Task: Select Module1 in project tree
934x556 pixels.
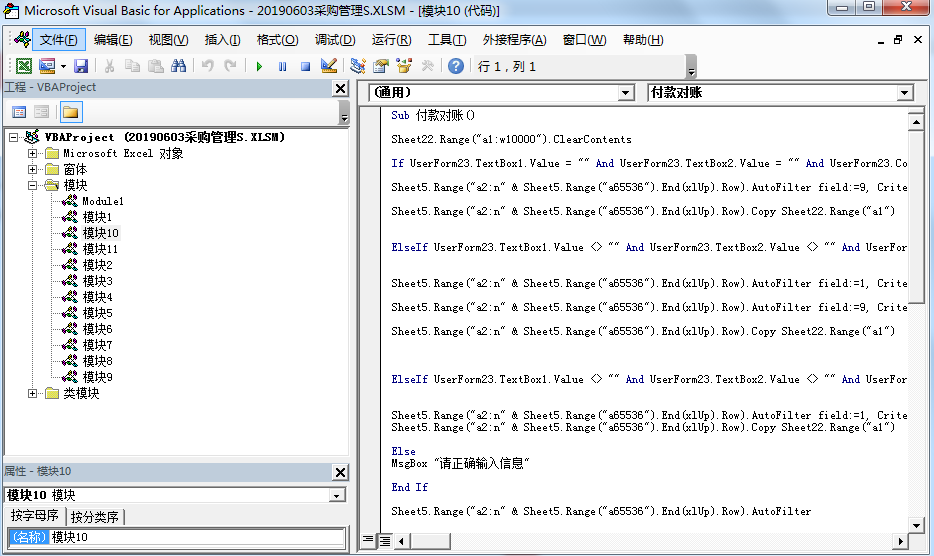Action: pyautogui.click(x=102, y=201)
